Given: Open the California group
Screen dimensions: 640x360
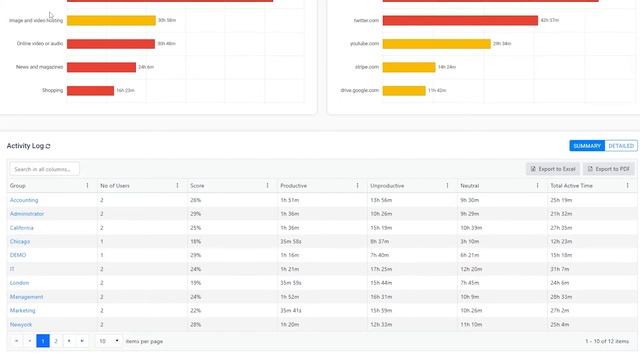Looking at the screenshot, I should pos(22,228).
